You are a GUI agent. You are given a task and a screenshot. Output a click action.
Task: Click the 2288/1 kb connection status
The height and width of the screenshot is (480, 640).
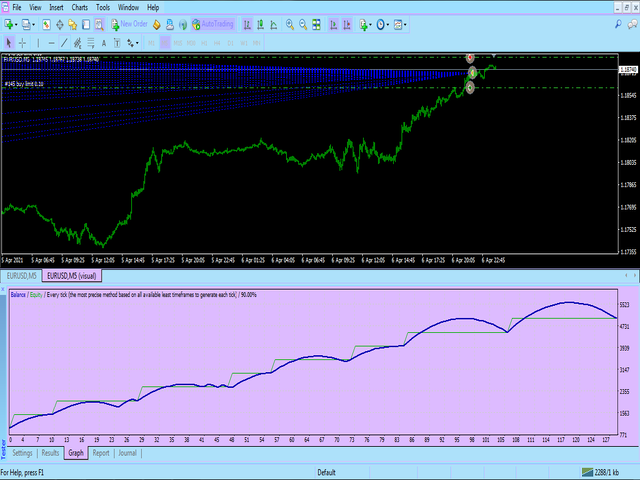[600, 472]
